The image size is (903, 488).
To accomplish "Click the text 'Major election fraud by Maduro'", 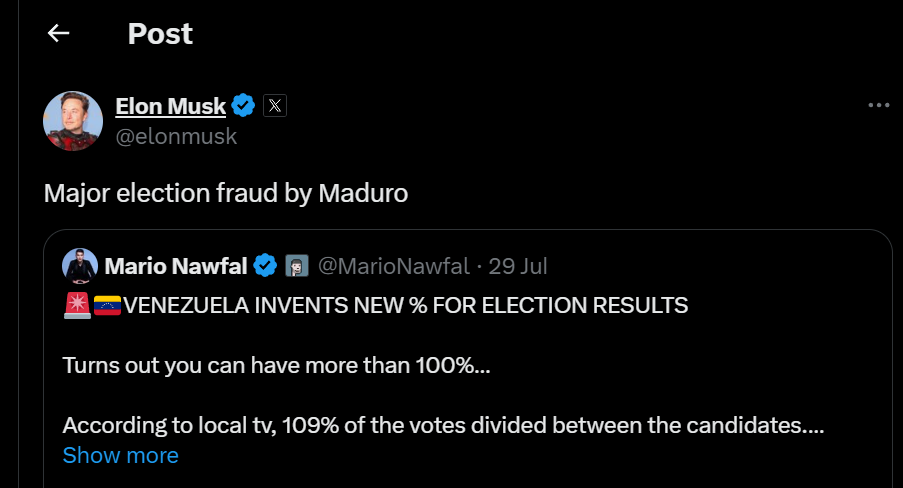I will [226, 193].
